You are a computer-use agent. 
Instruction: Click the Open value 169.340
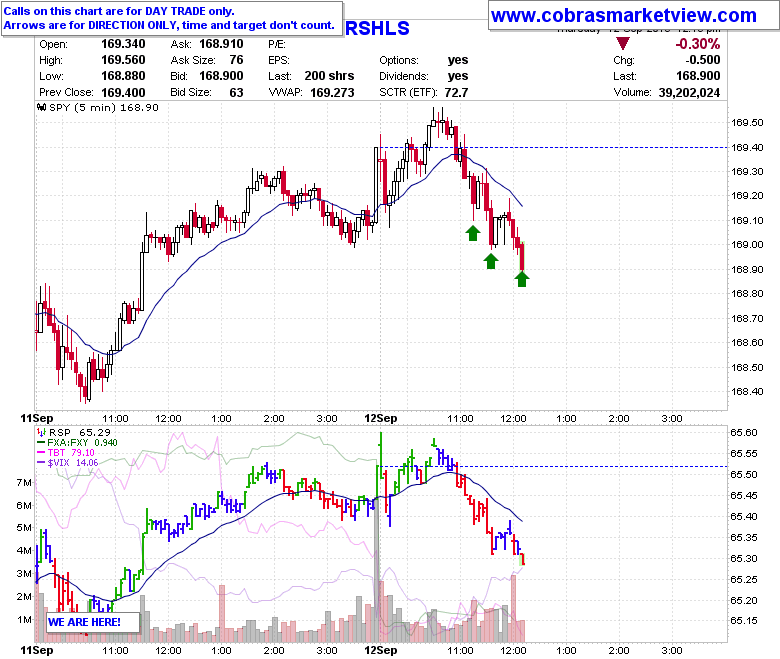click(123, 44)
